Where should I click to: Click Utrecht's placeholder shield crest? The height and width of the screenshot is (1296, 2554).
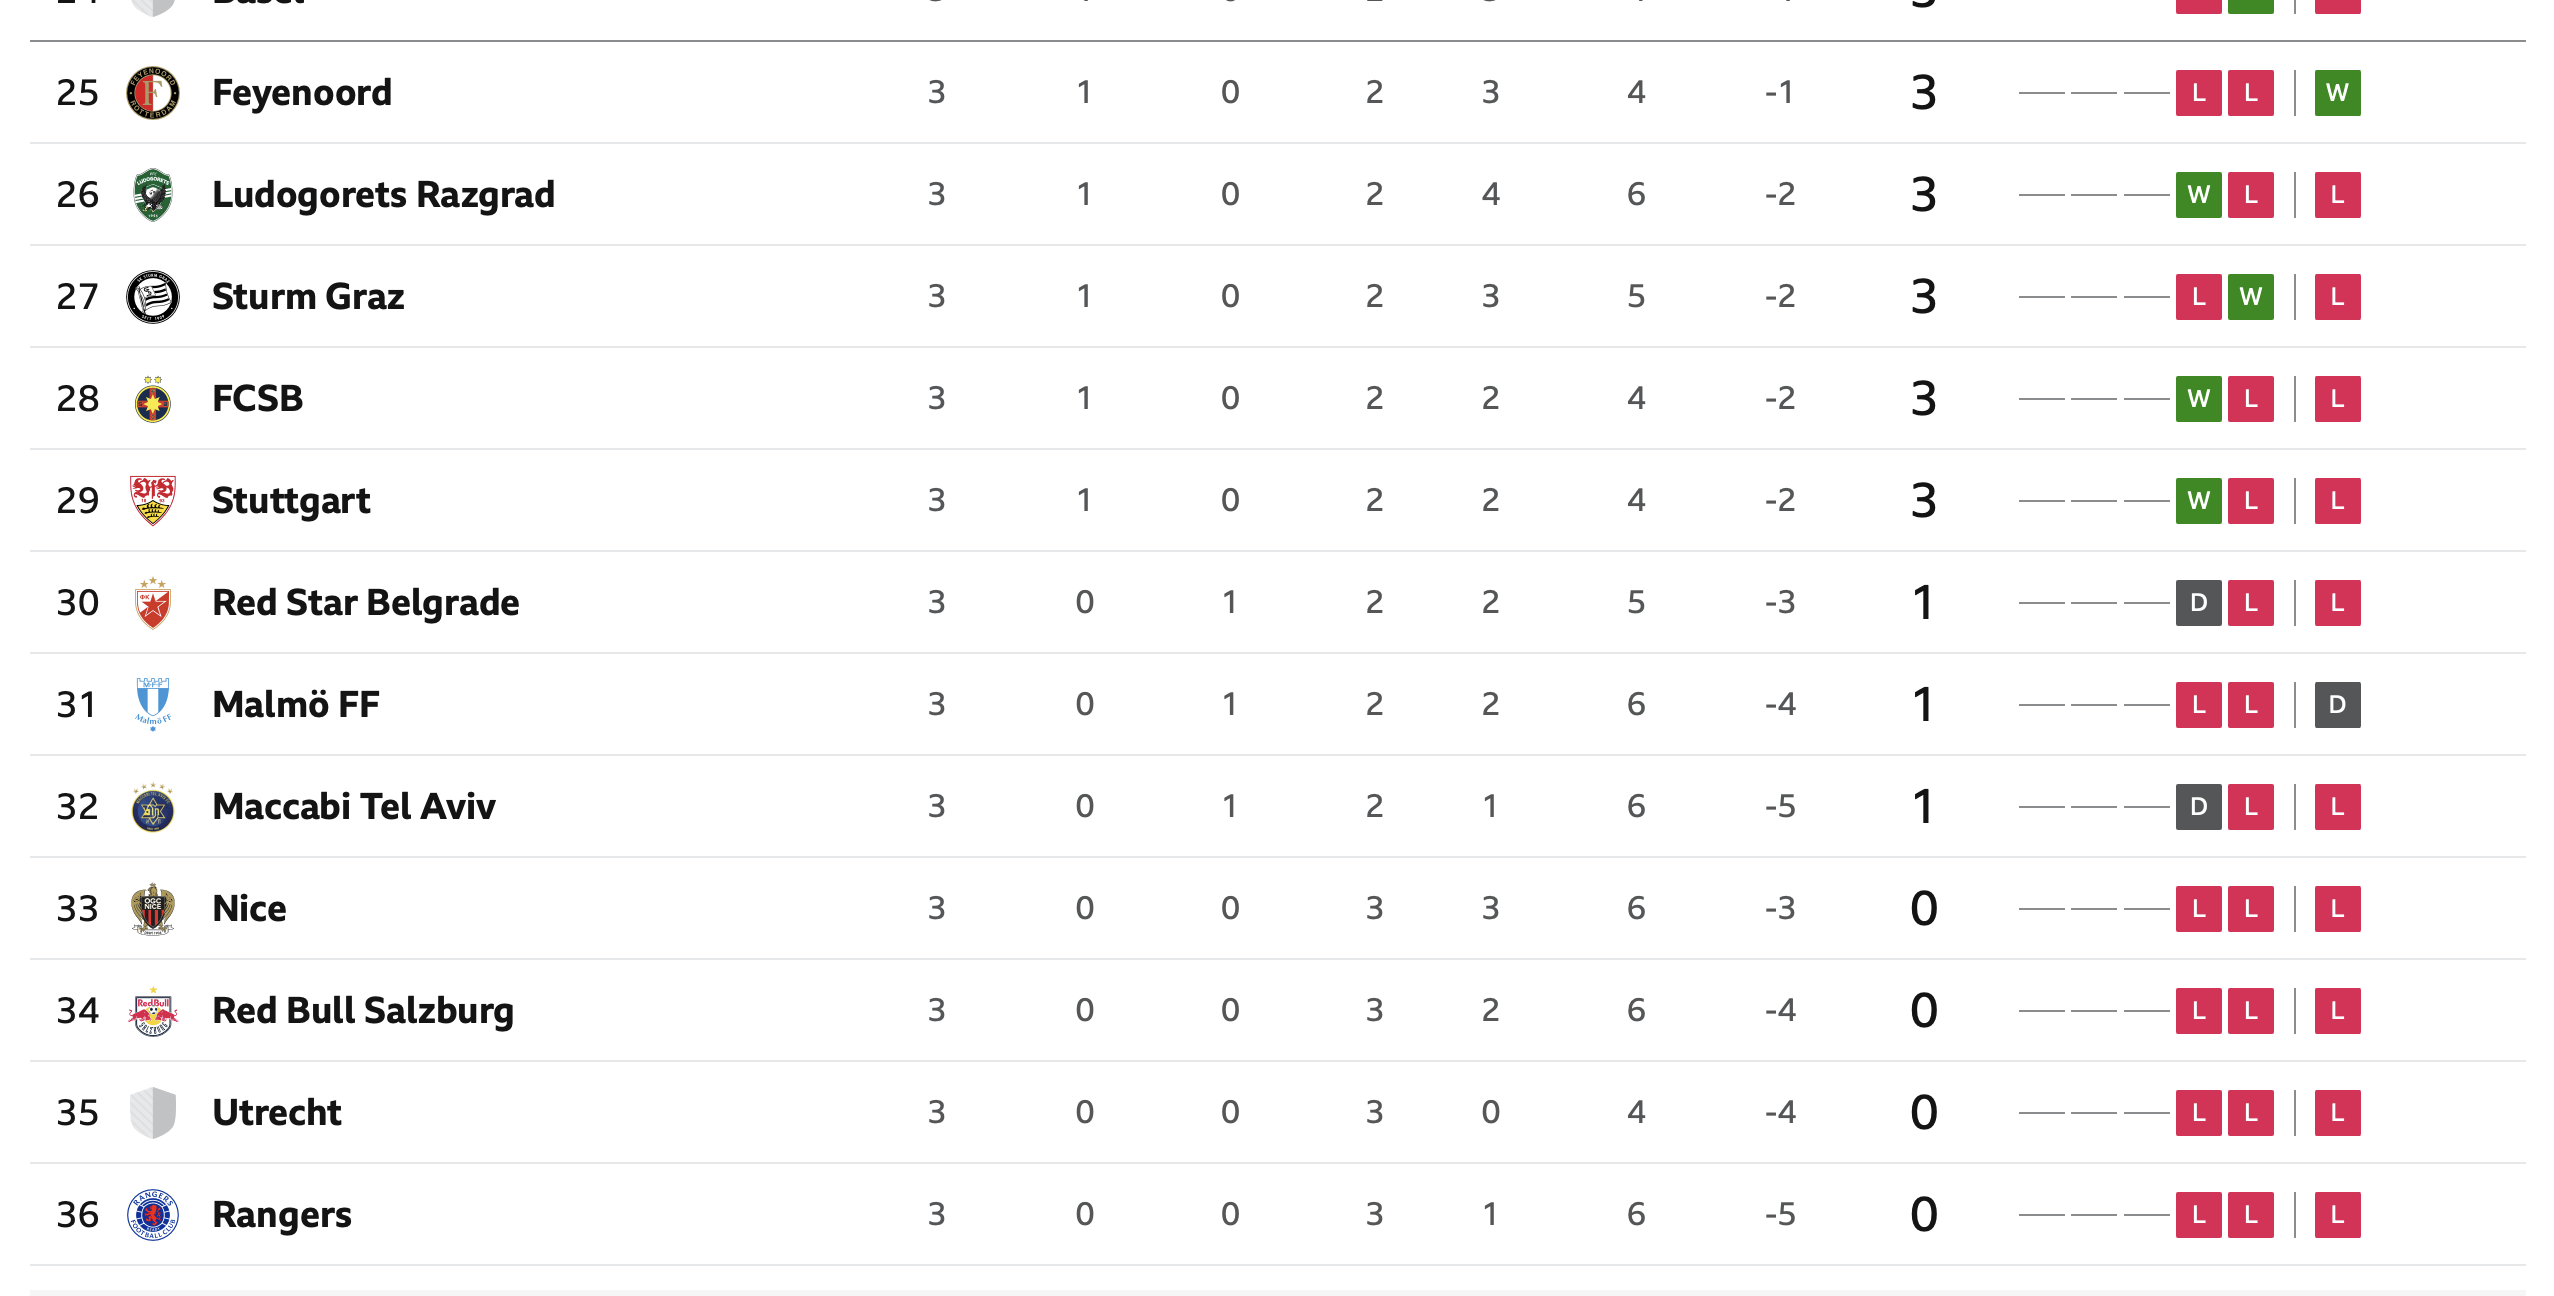click(152, 1113)
